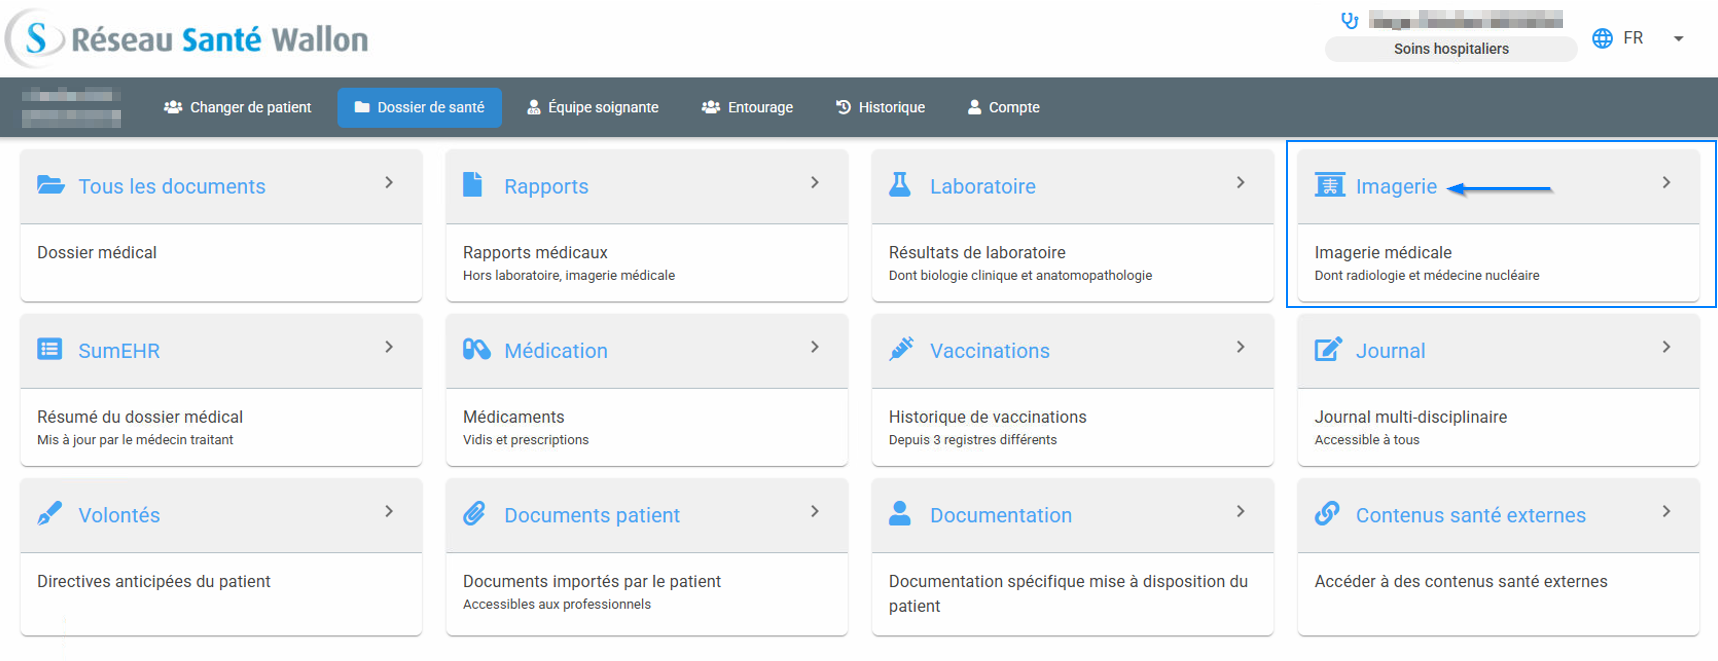Click the Réseau Santé Wallon logo
This screenshot has height=661, width=1718.
pos(188,39)
